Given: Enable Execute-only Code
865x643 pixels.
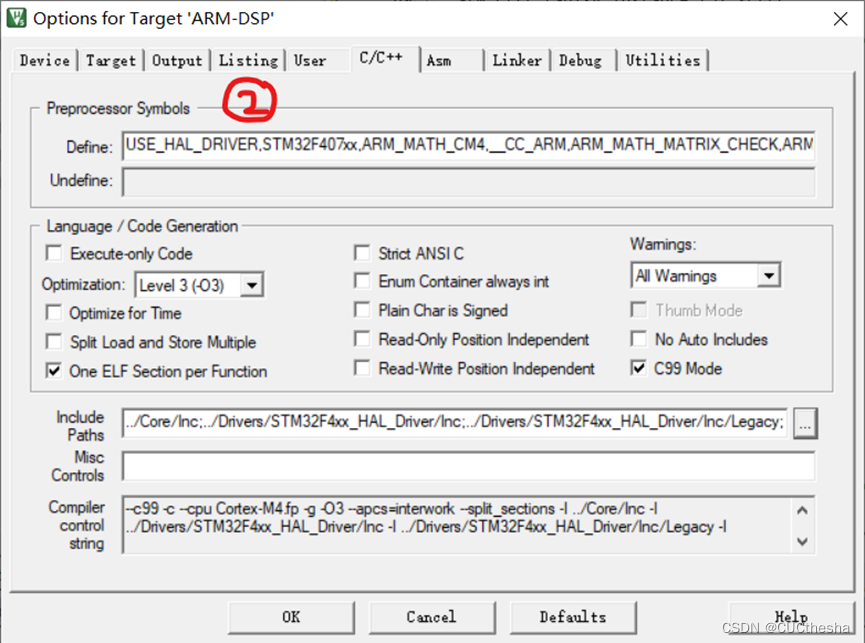Looking at the screenshot, I should tap(54, 253).
